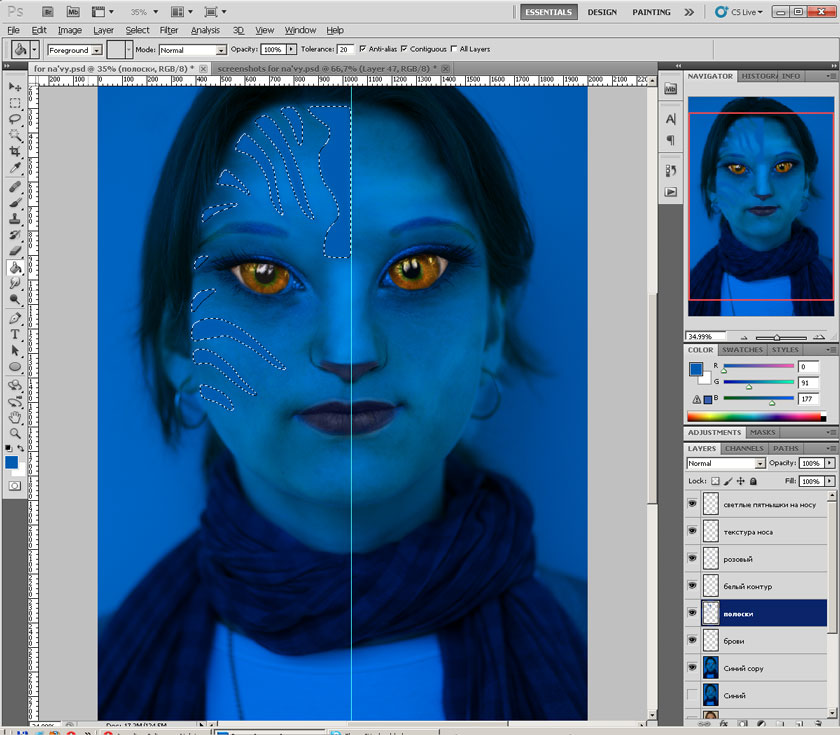Image resolution: width=840 pixels, height=735 pixels.
Task: Open the layer blend mode dropdown
Action: click(726, 464)
